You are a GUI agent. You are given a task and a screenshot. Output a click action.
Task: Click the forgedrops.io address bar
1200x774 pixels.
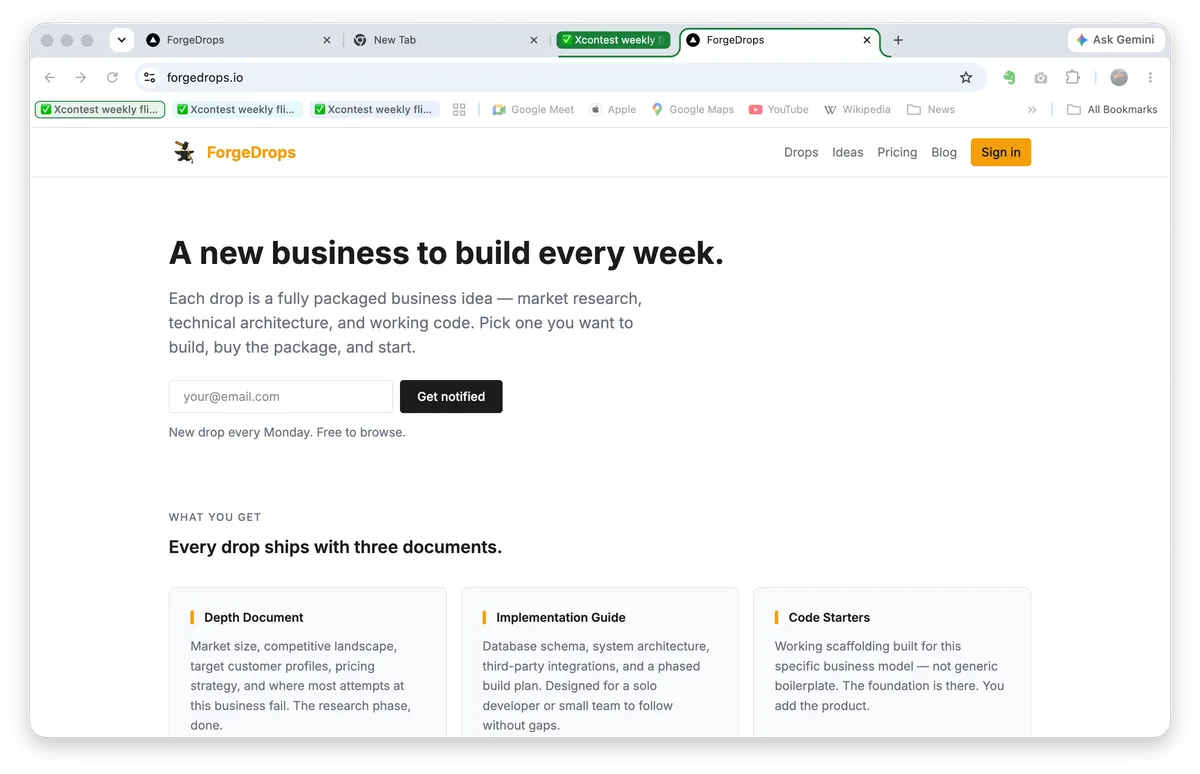(x=560, y=77)
